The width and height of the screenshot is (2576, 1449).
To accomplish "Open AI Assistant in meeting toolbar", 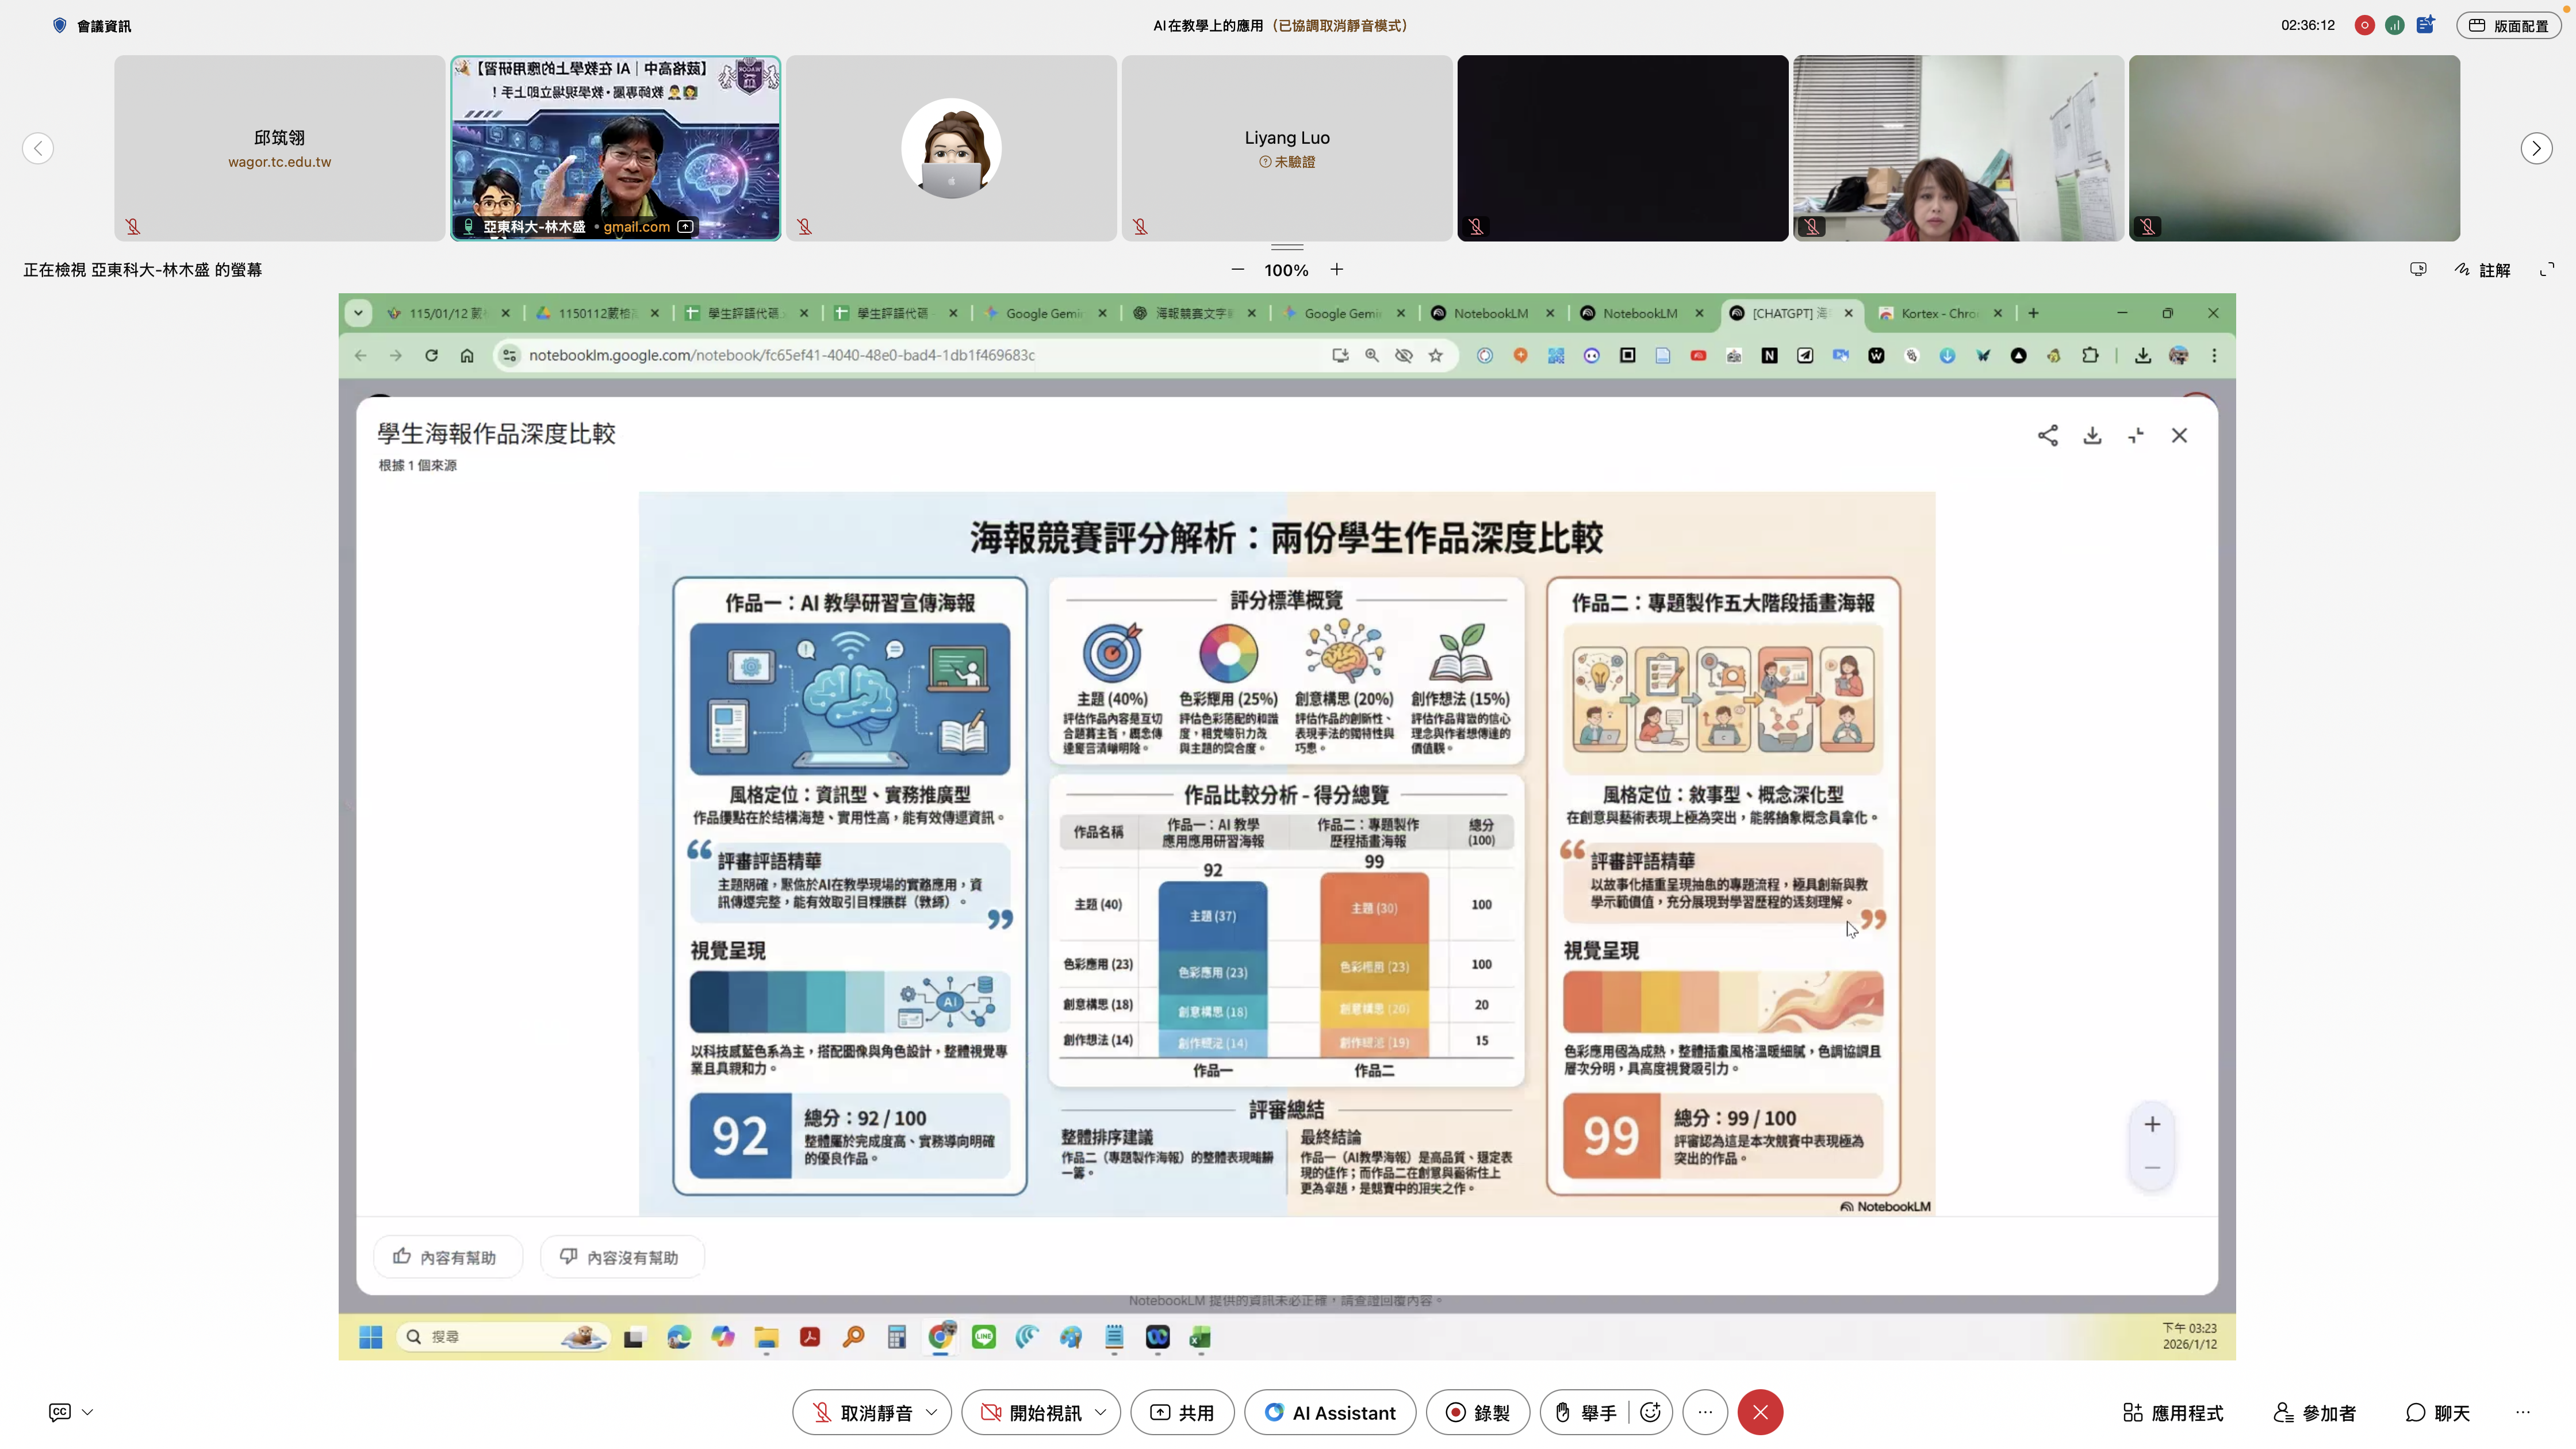I will point(1330,1412).
